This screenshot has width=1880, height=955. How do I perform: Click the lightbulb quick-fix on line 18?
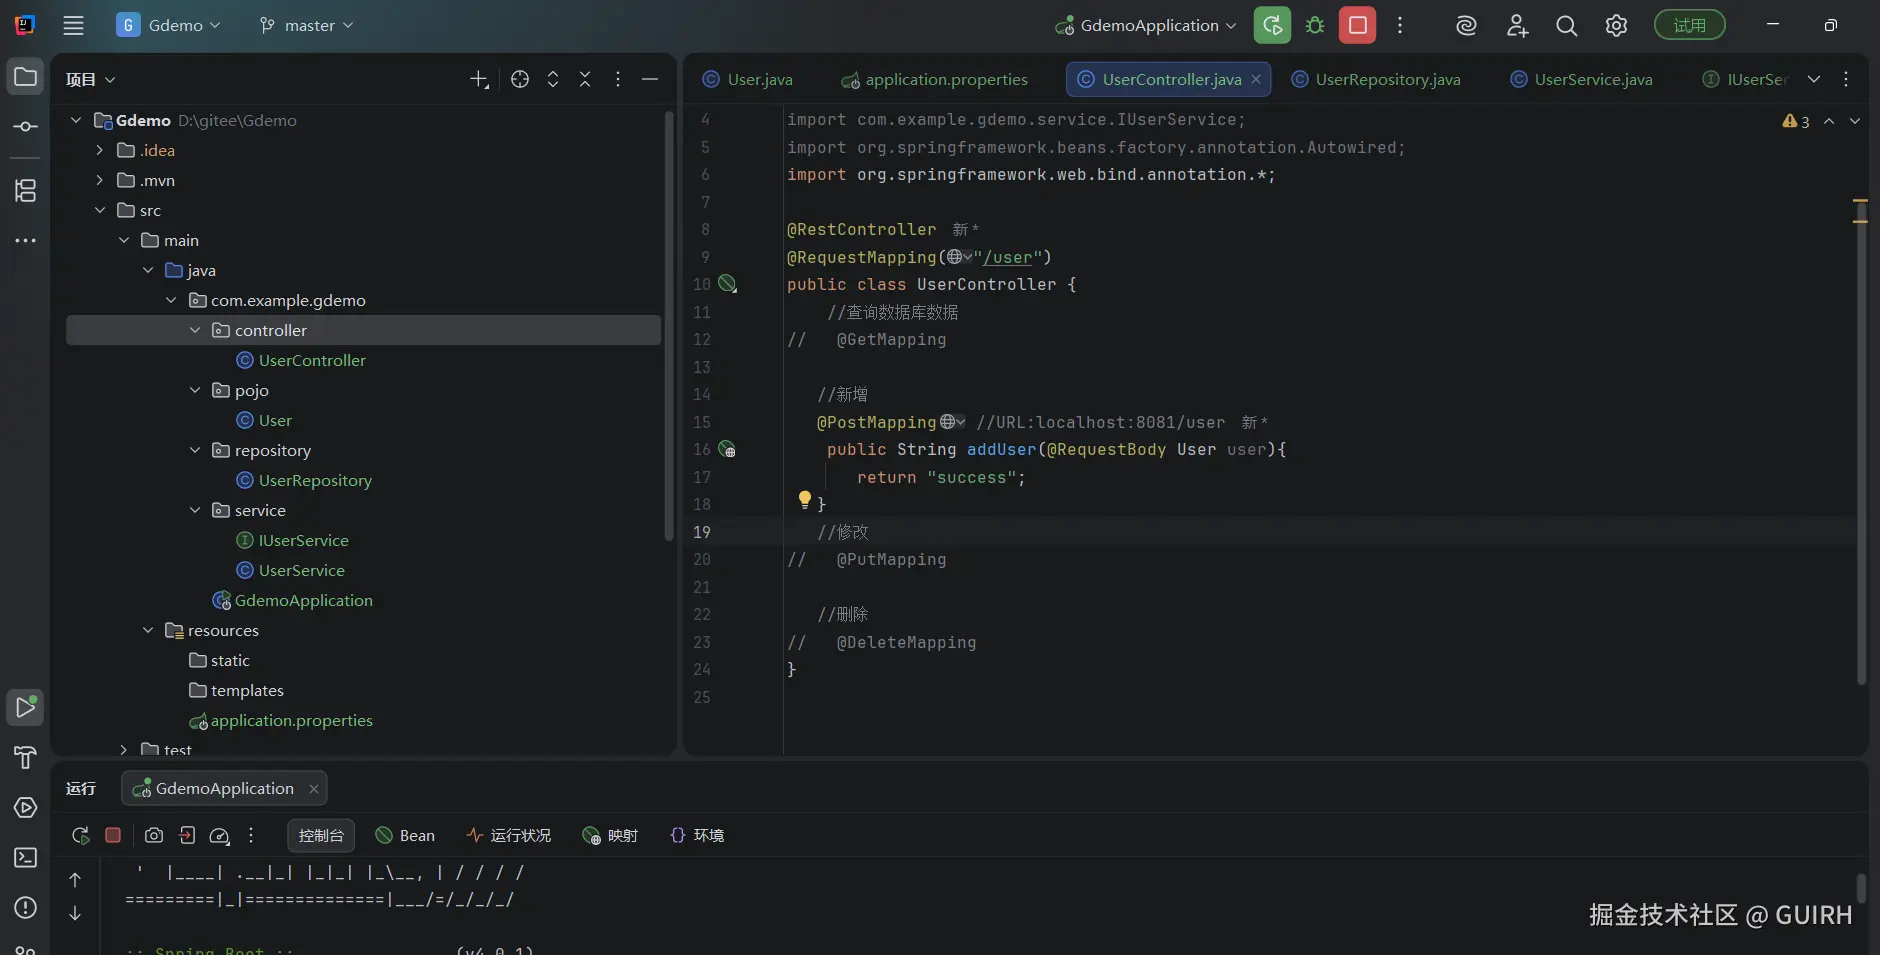[x=804, y=499]
